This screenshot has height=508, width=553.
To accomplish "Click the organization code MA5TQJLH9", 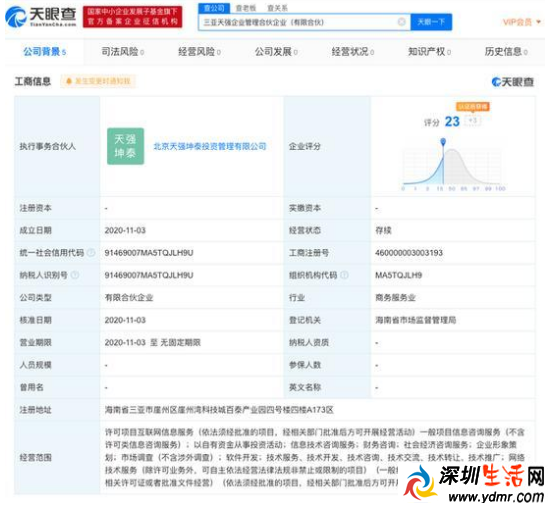I will pos(399,275).
